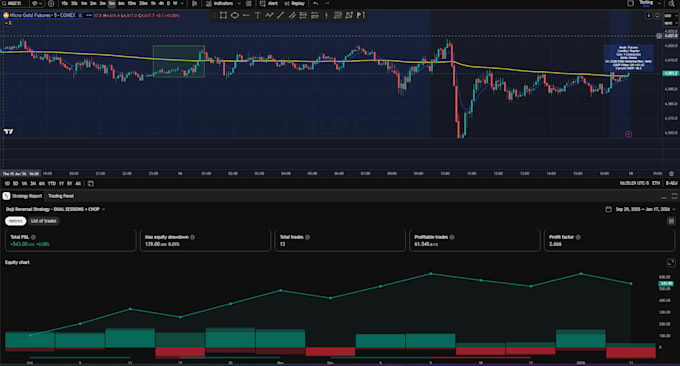Open the indicator templates icon
The width and height of the screenshot is (680, 366).
[x=248, y=3]
